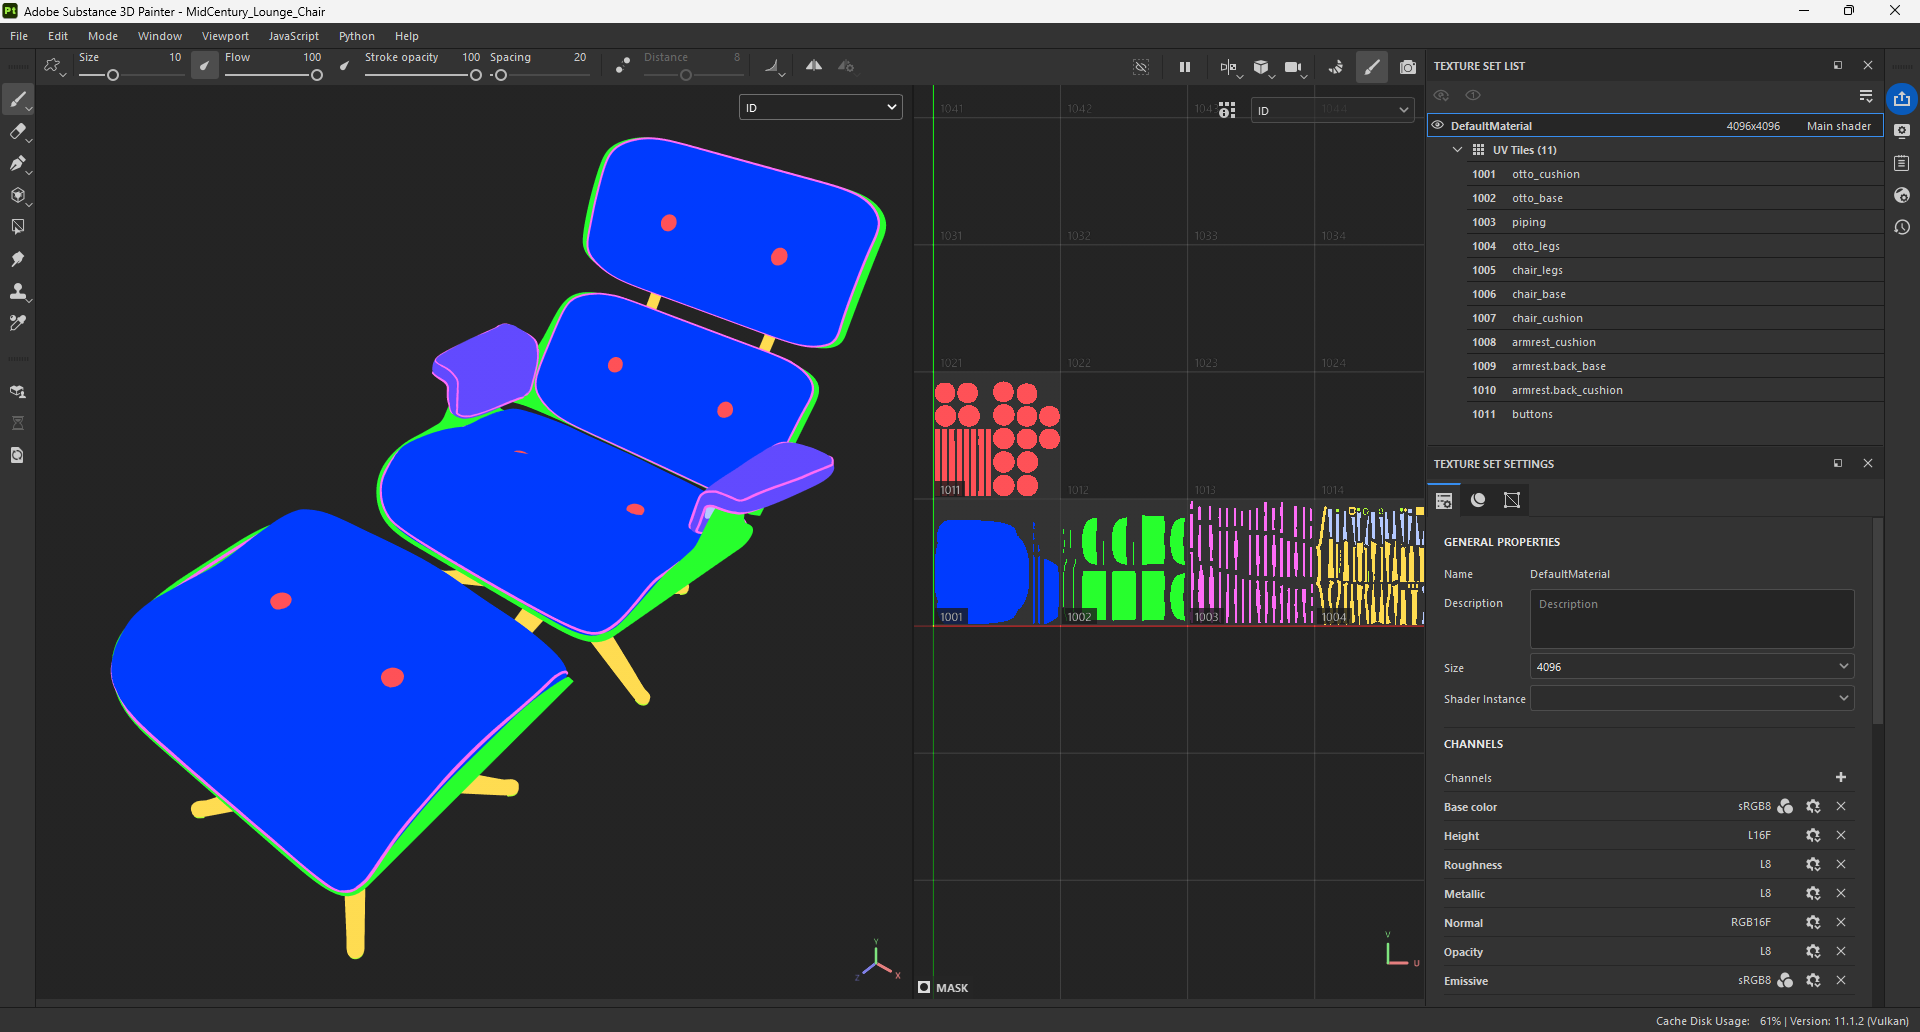Toggle the symmetry button in toolbar
Viewport: 1920px width, 1032px height.
click(814, 66)
